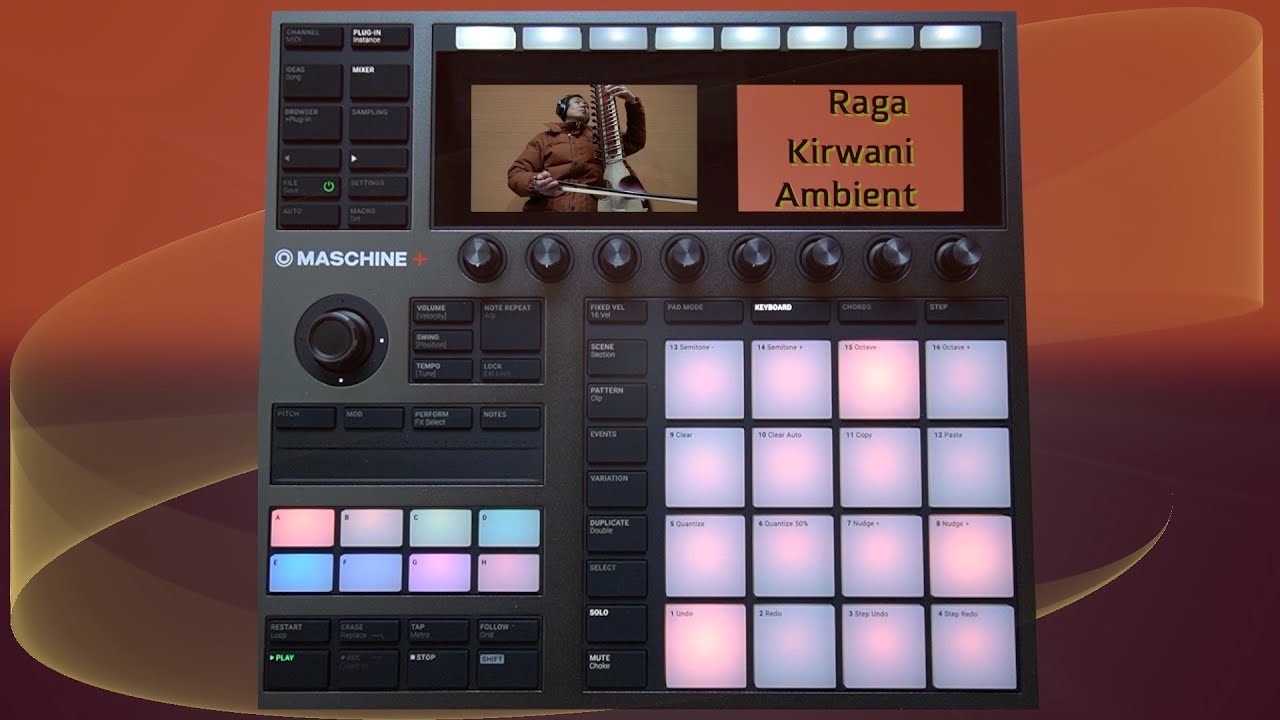Viewport: 1280px width, 720px height.
Task: Tap the TAP Metro button
Action: [x=437, y=631]
